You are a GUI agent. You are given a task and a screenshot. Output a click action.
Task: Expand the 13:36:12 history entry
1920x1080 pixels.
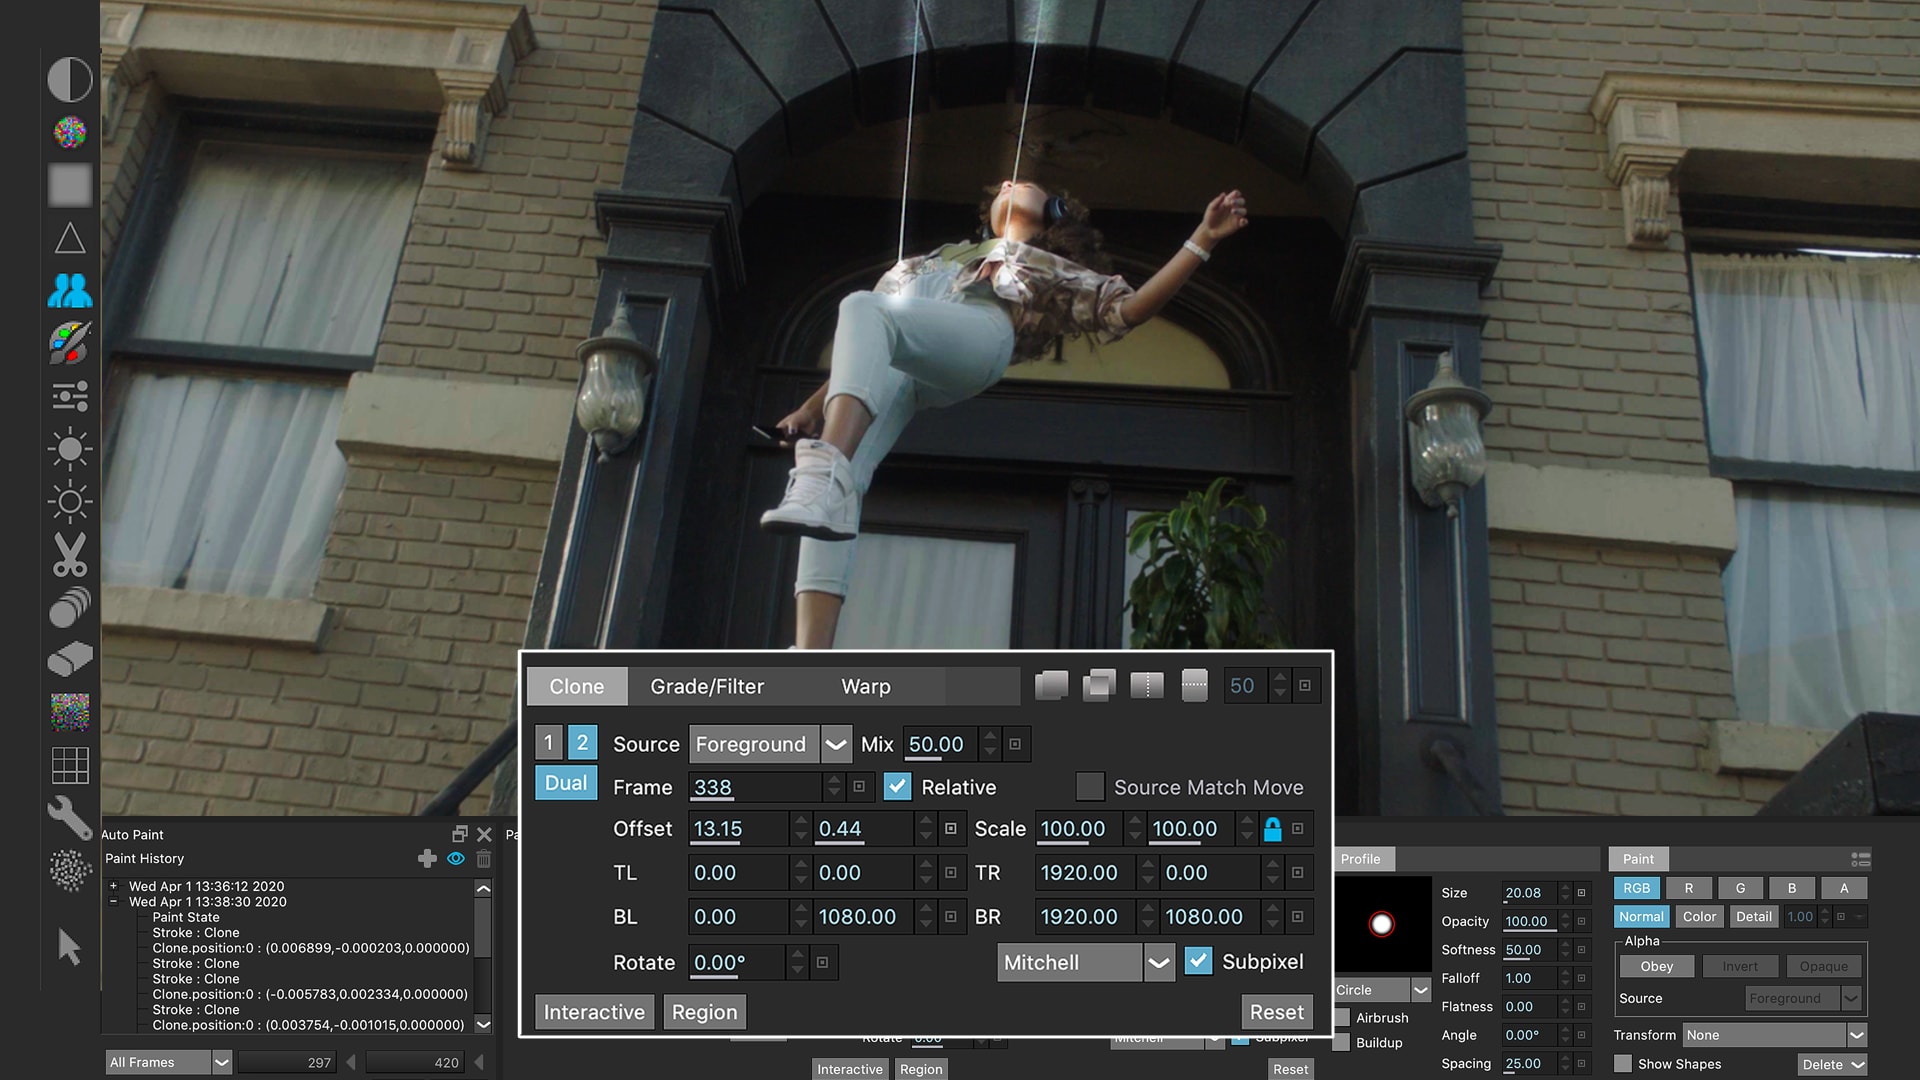114,886
